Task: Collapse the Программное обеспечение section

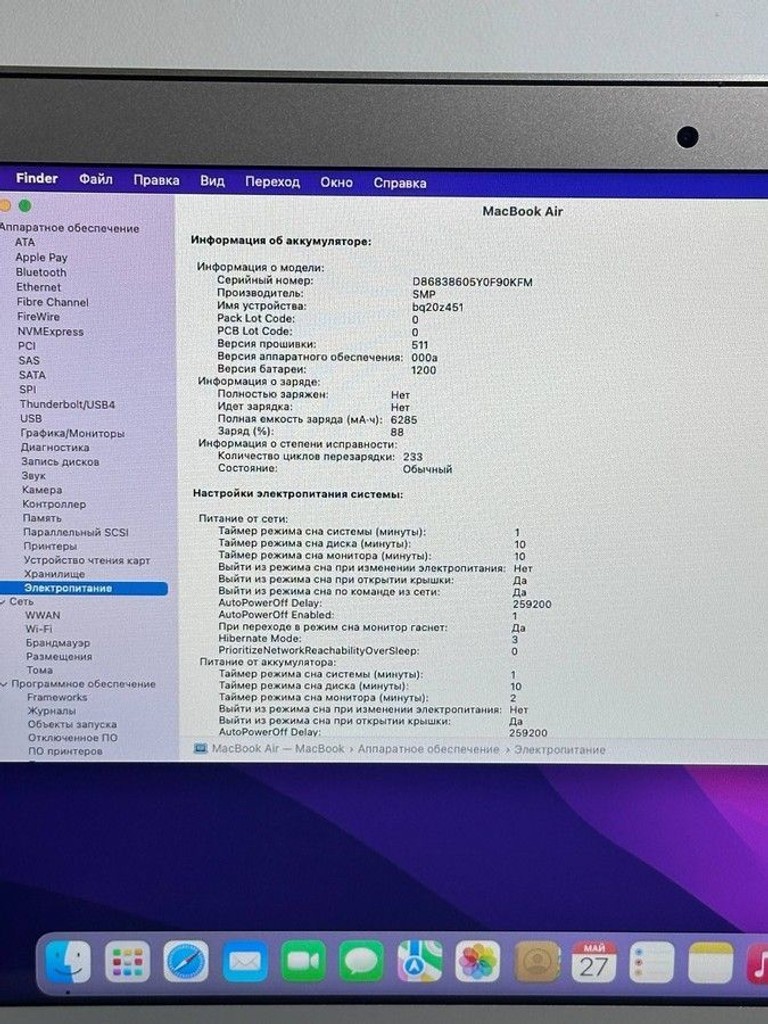Action: [x=5, y=684]
